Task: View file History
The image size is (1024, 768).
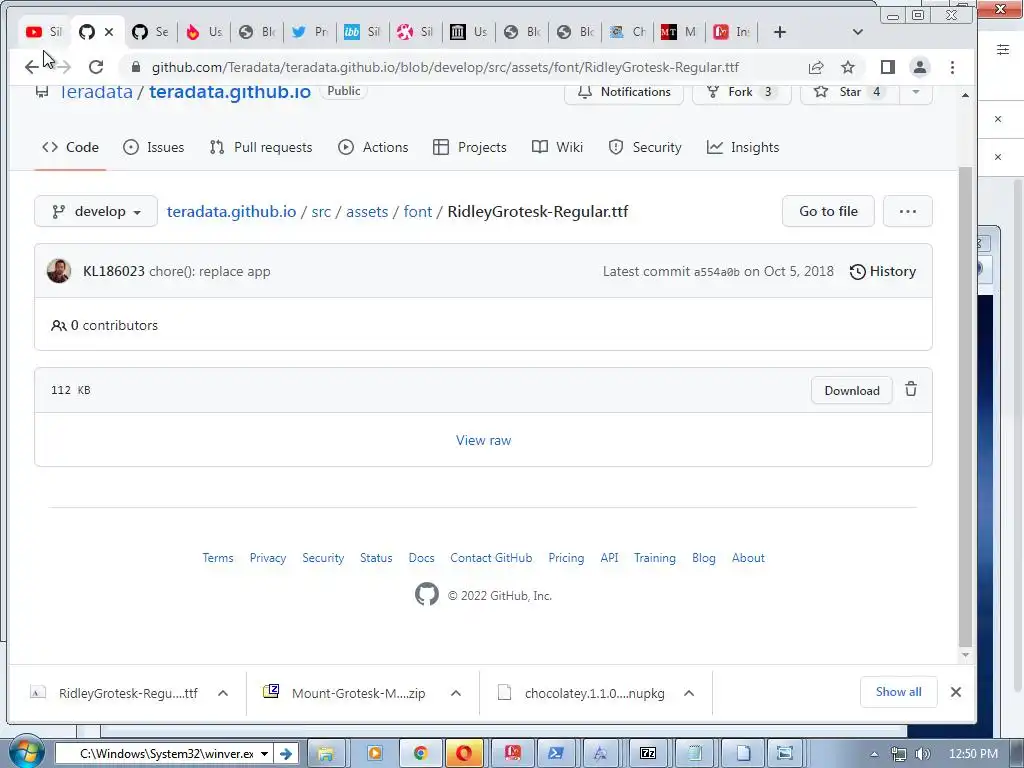Action: coord(883,272)
